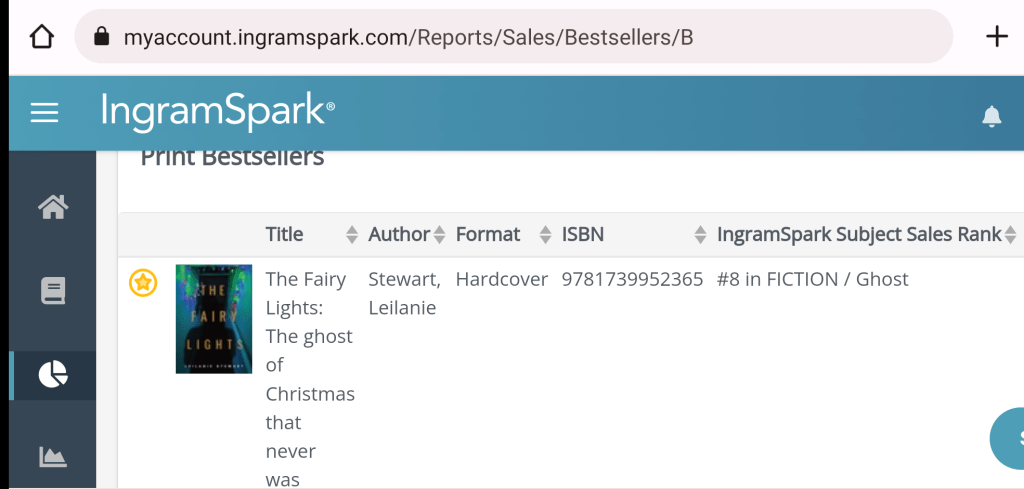Sort the table by Title column
This screenshot has width=1024, height=489.
pyautogui.click(x=285, y=235)
